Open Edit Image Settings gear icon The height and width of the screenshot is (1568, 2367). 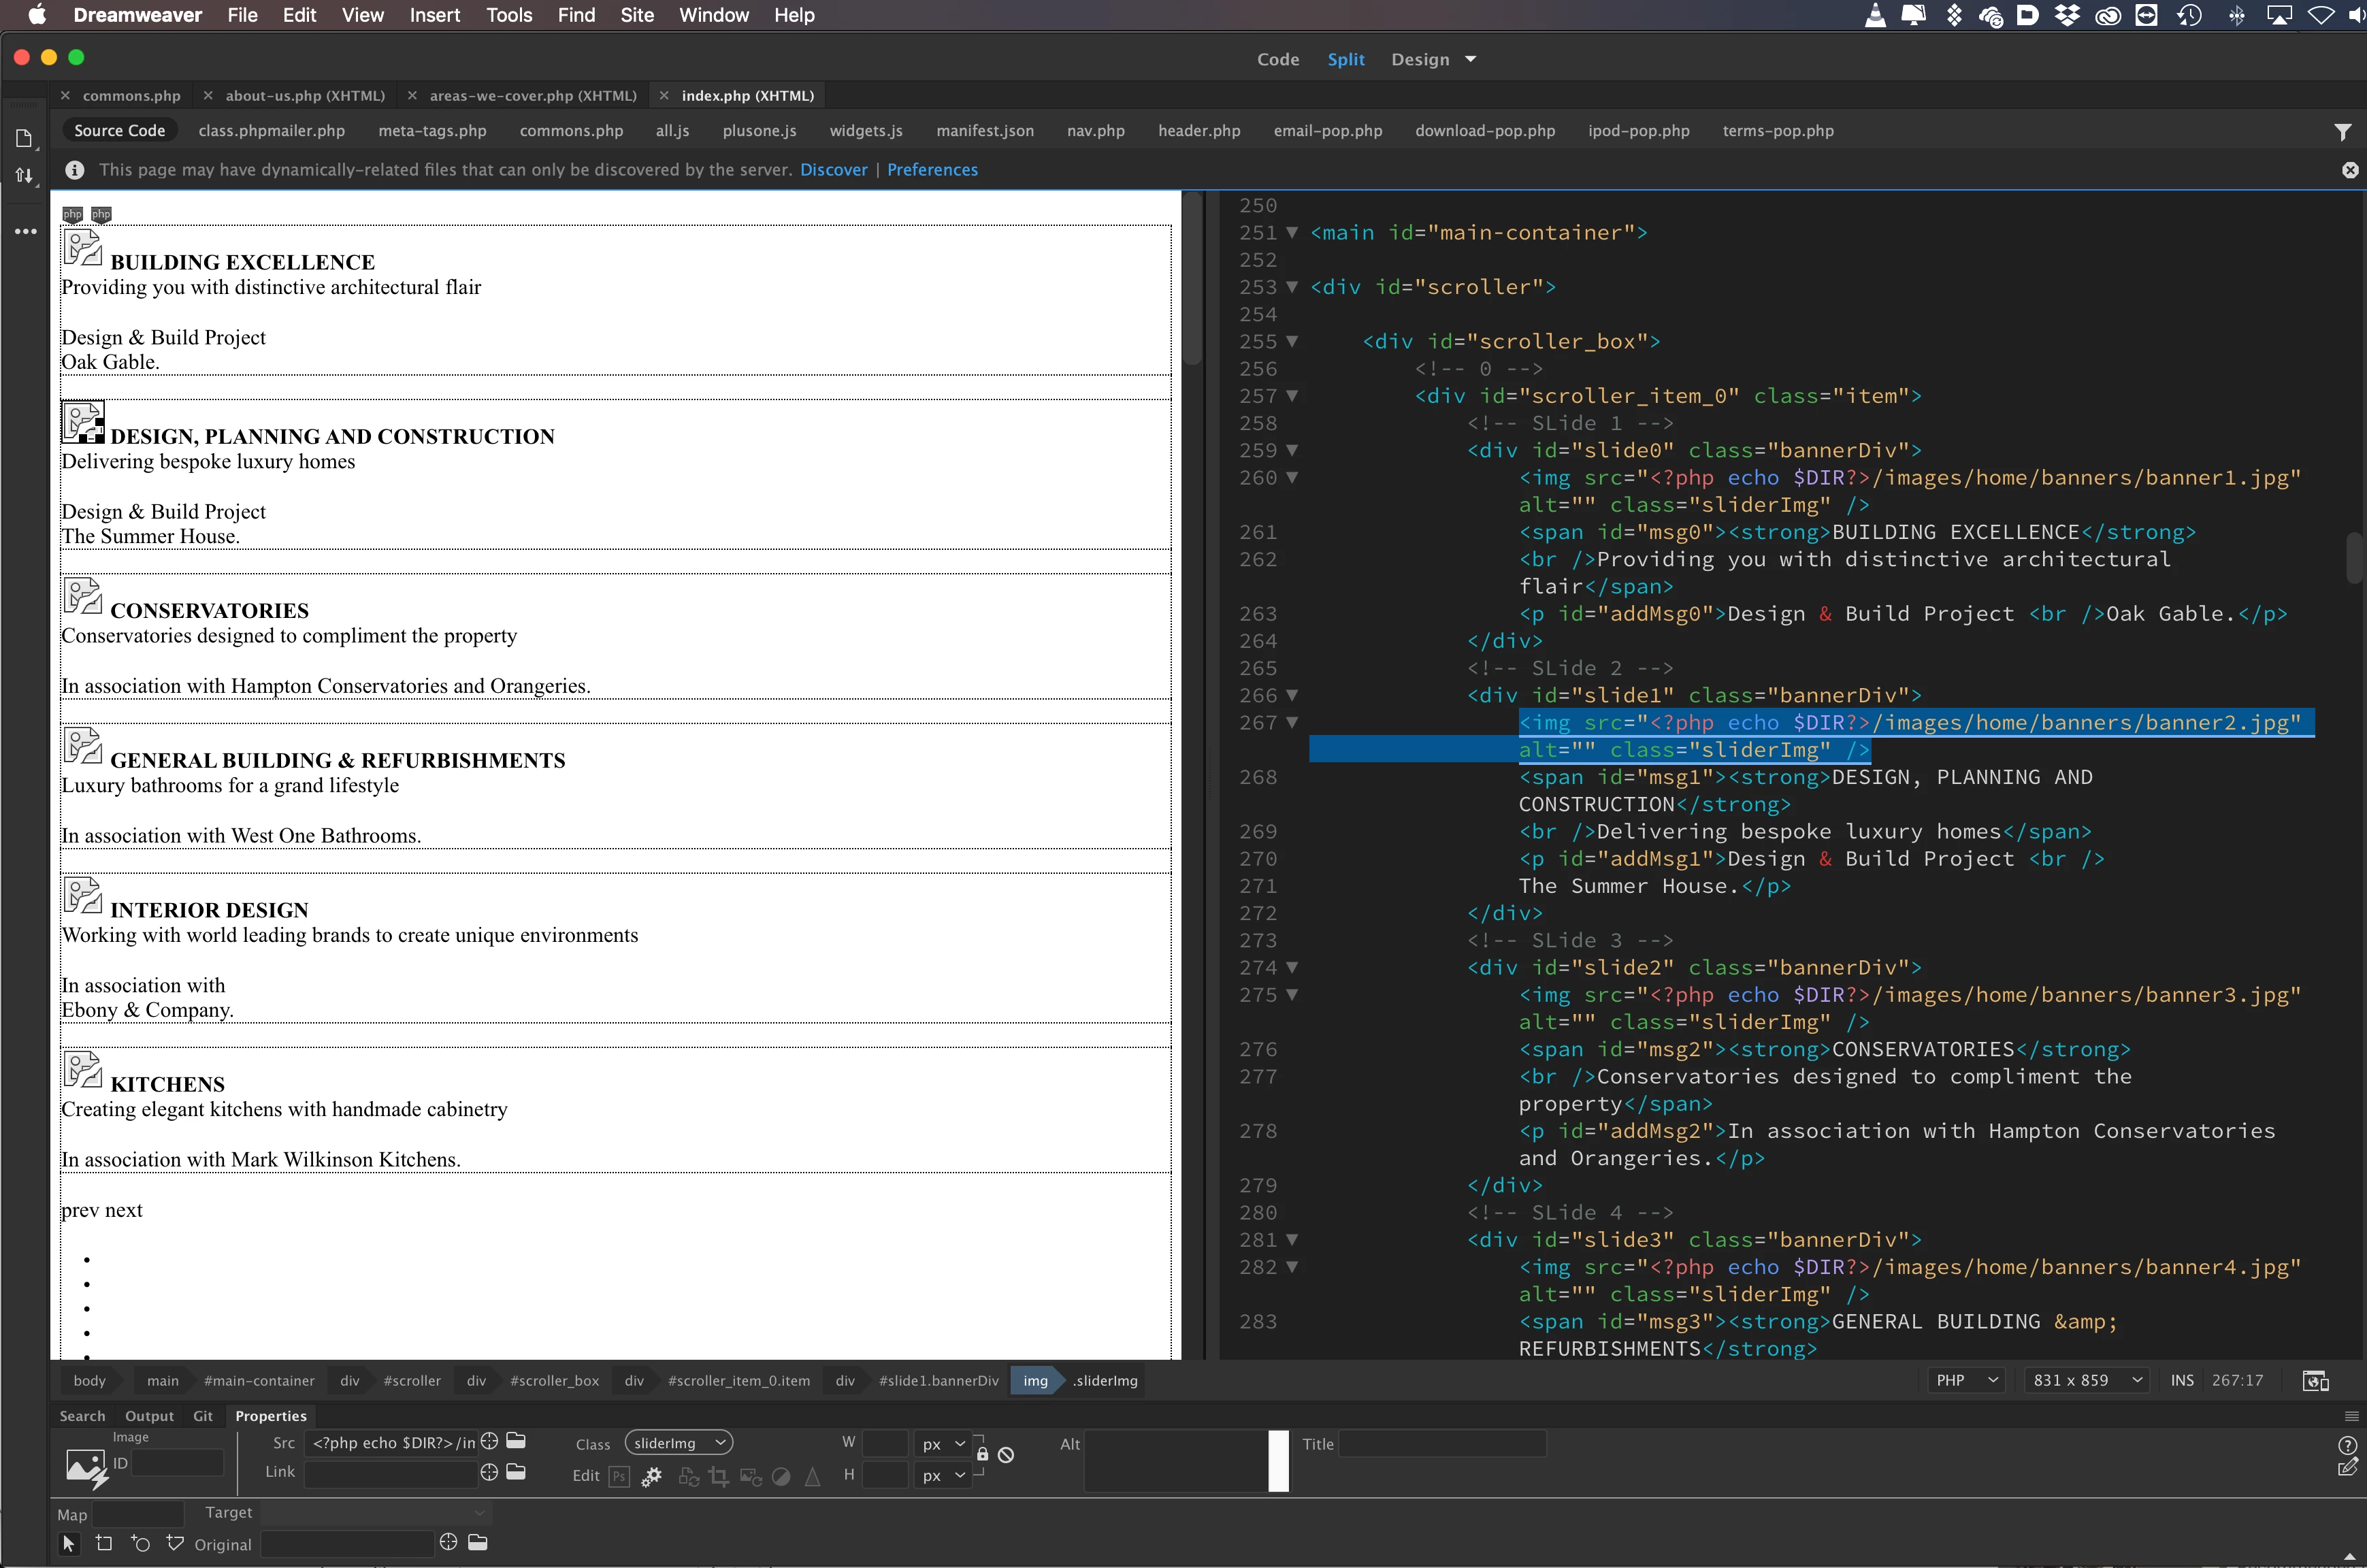click(x=651, y=1476)
